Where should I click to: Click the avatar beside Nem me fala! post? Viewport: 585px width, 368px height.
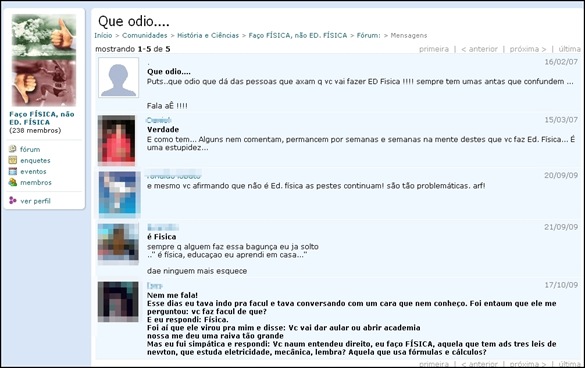[x=118, y=302]
